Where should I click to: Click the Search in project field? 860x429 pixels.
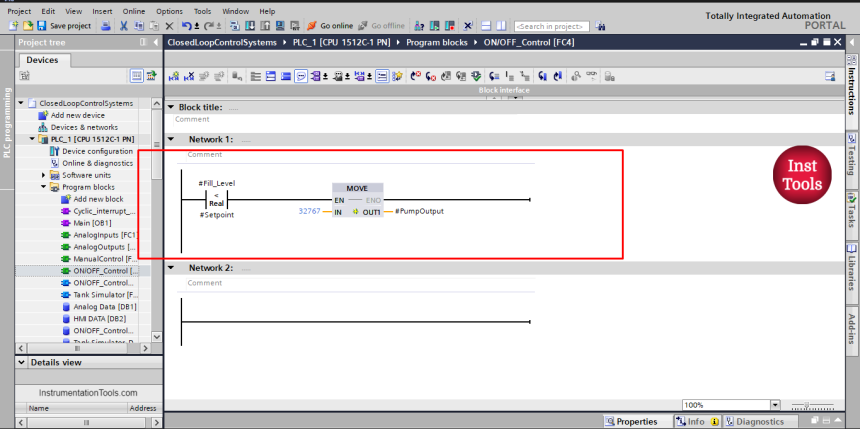click(551, 26)
